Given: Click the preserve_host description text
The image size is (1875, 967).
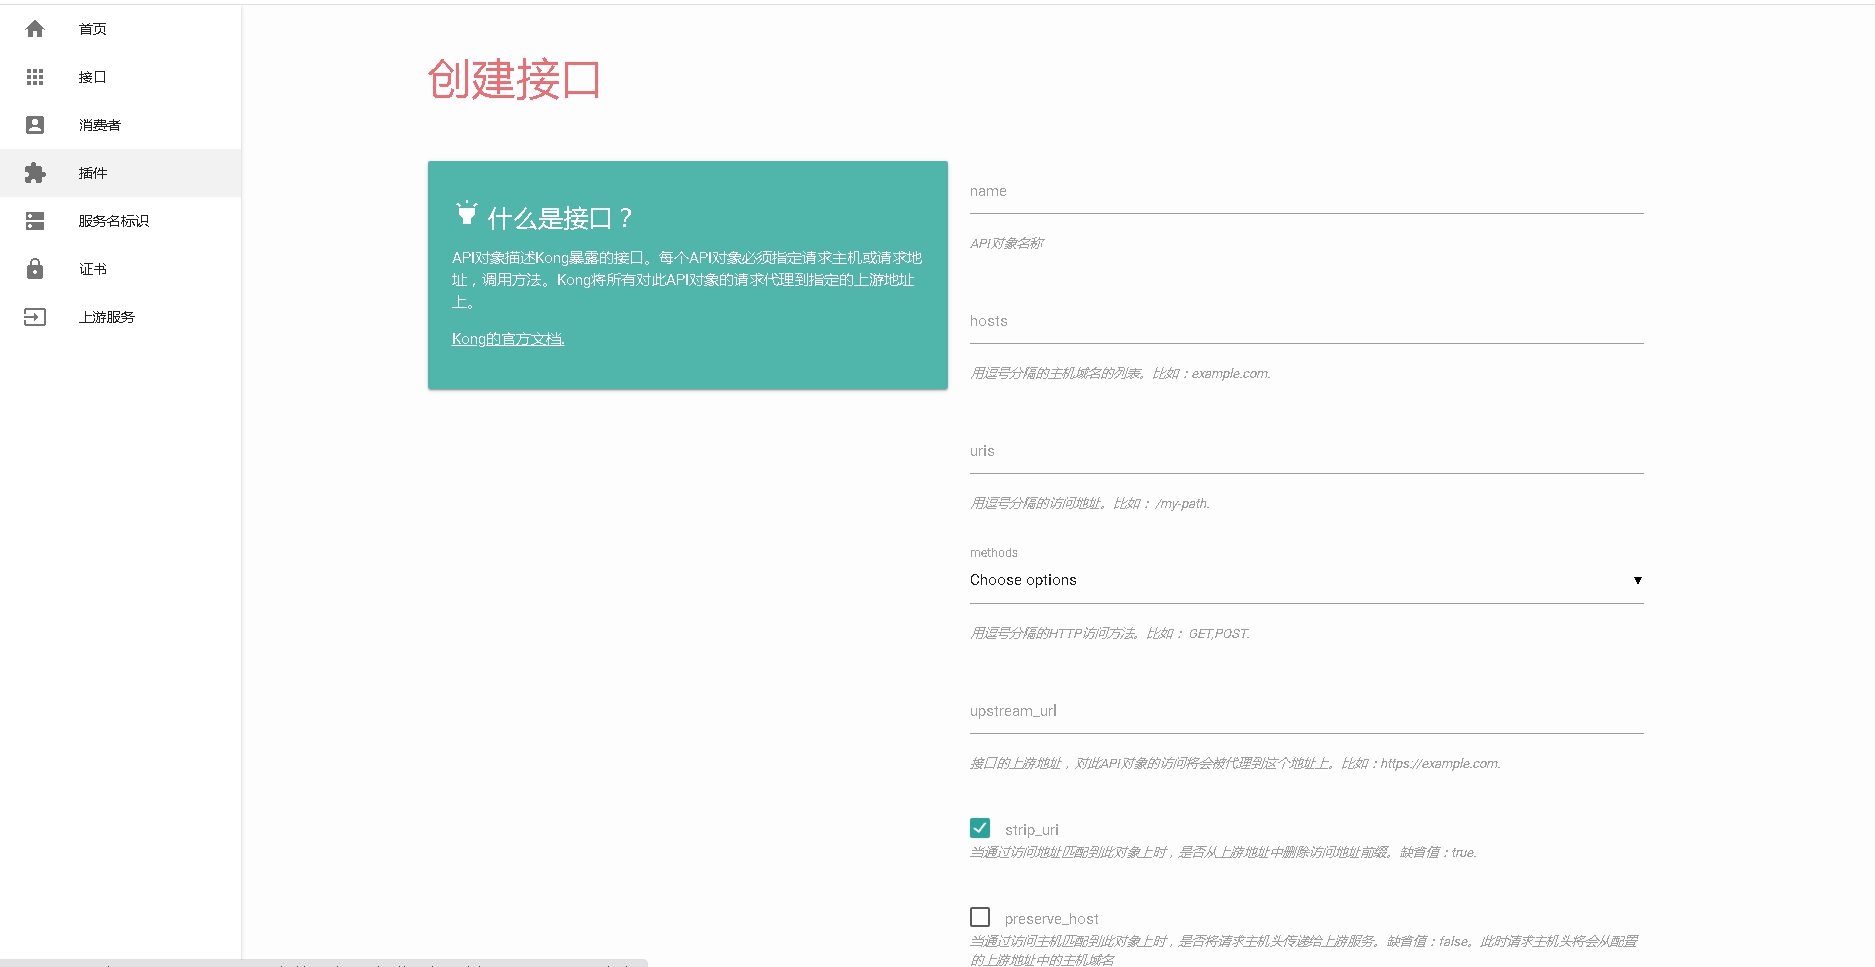Looking at the screenshot, I should point(1304,950).
